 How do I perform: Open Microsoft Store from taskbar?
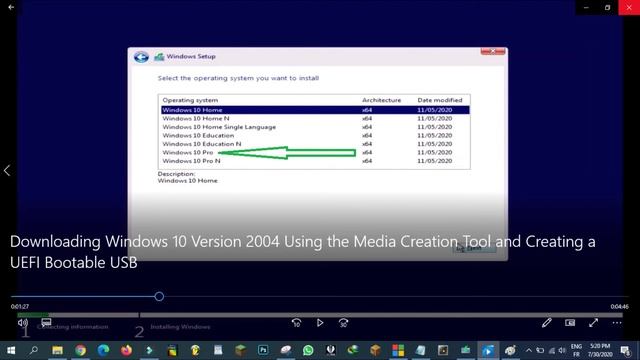[x=398, y=350]
